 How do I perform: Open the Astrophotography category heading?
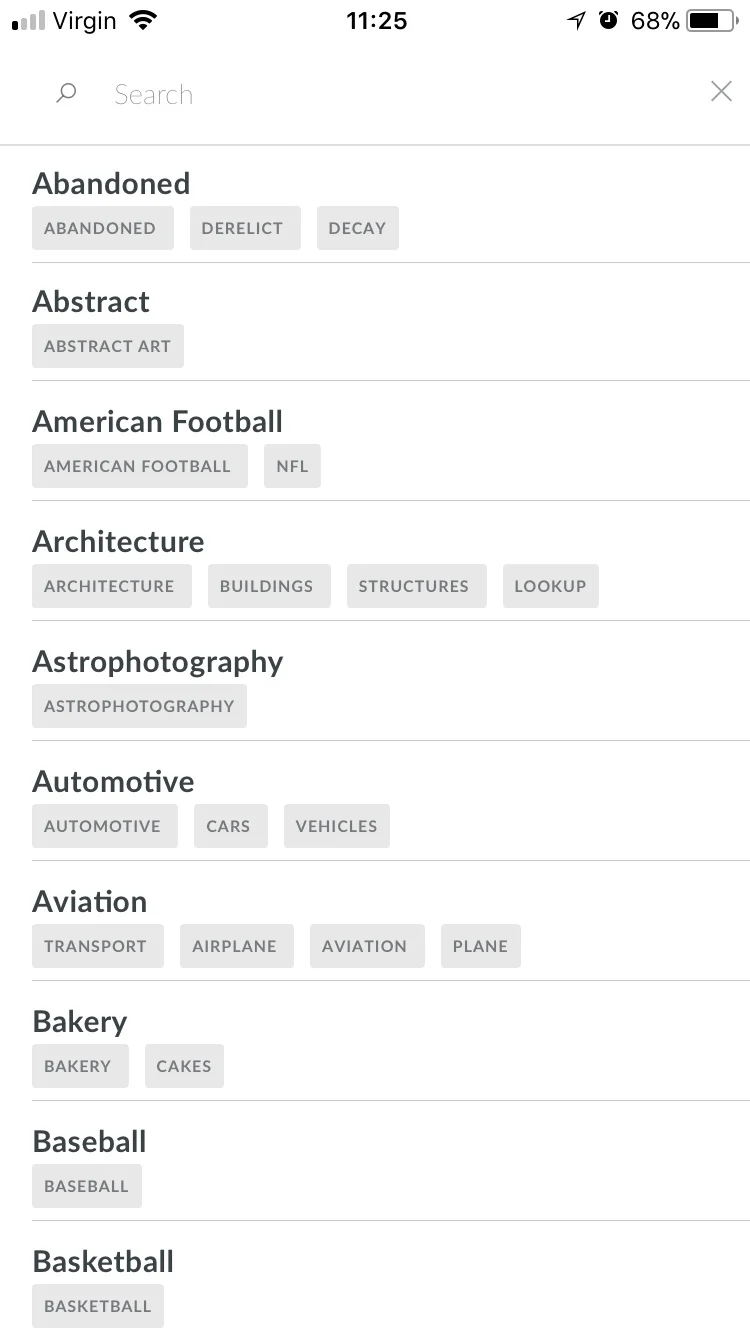(x=158, y=662)
